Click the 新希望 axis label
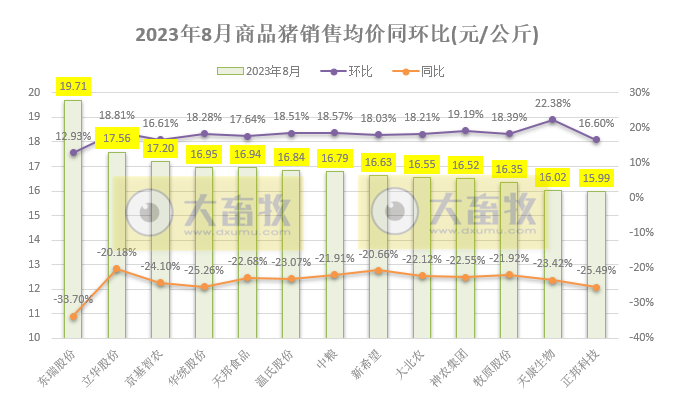 click(366, 363)
